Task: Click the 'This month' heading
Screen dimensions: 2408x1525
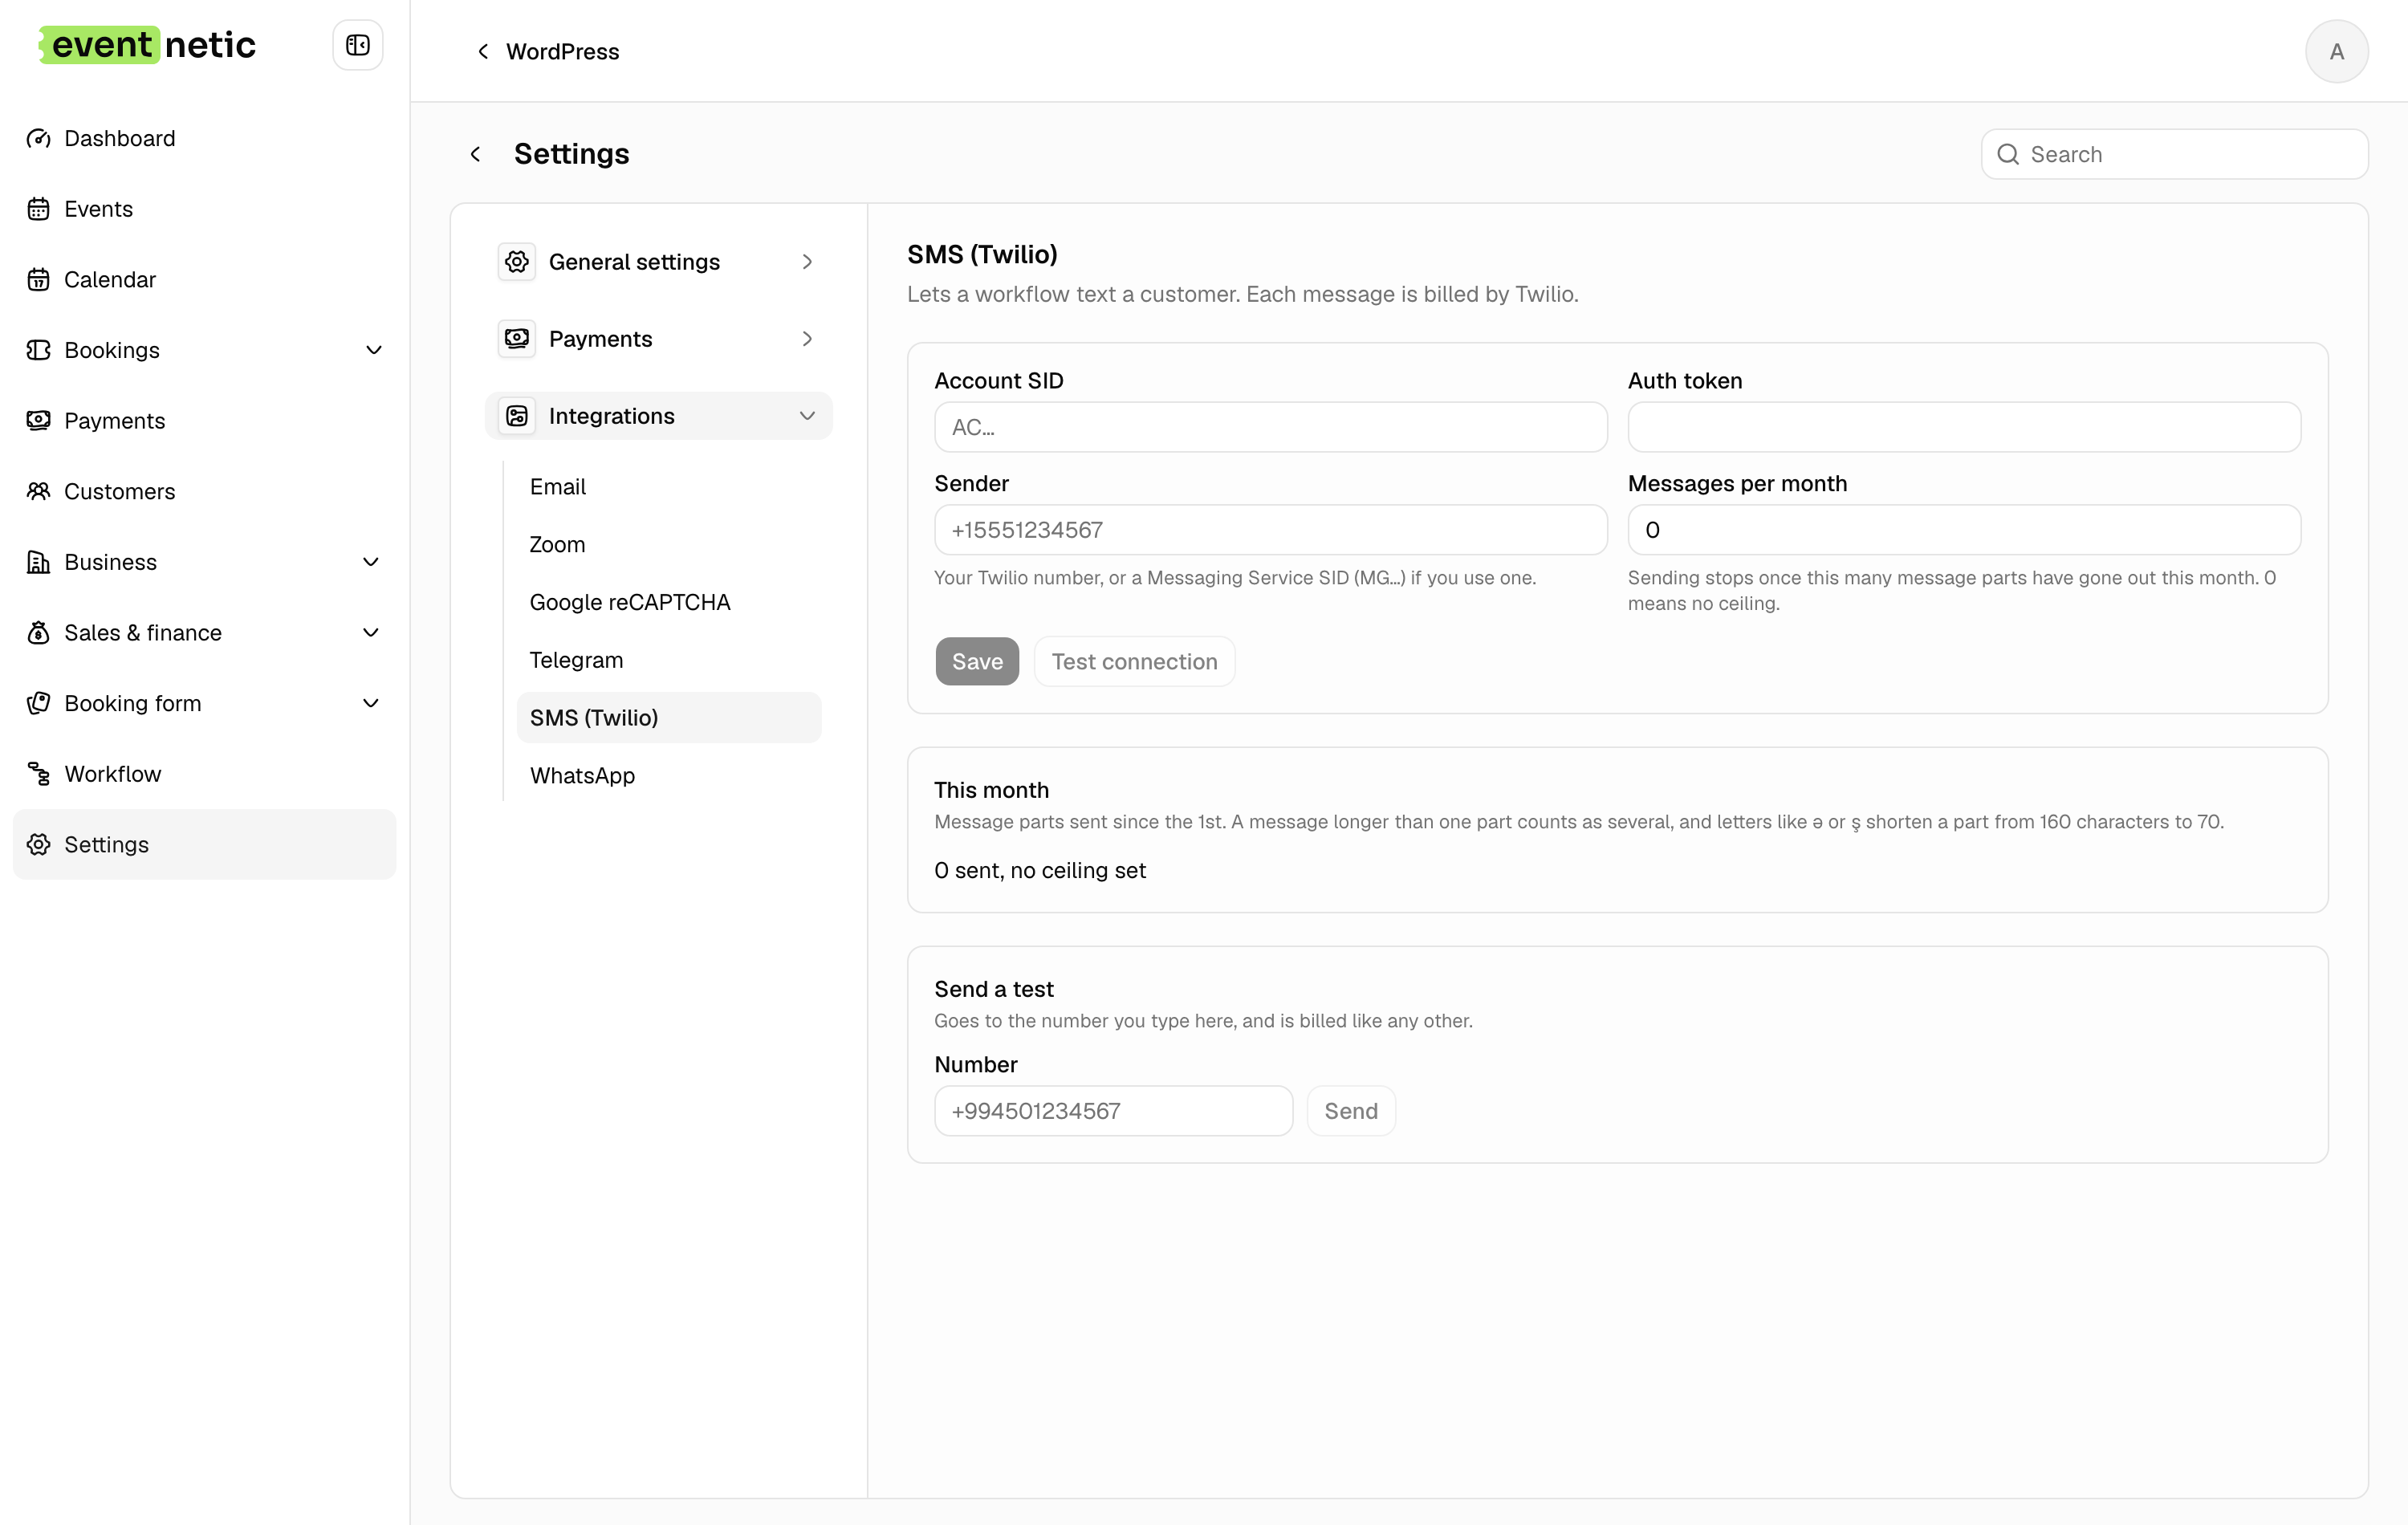Action: pos(991,790)
